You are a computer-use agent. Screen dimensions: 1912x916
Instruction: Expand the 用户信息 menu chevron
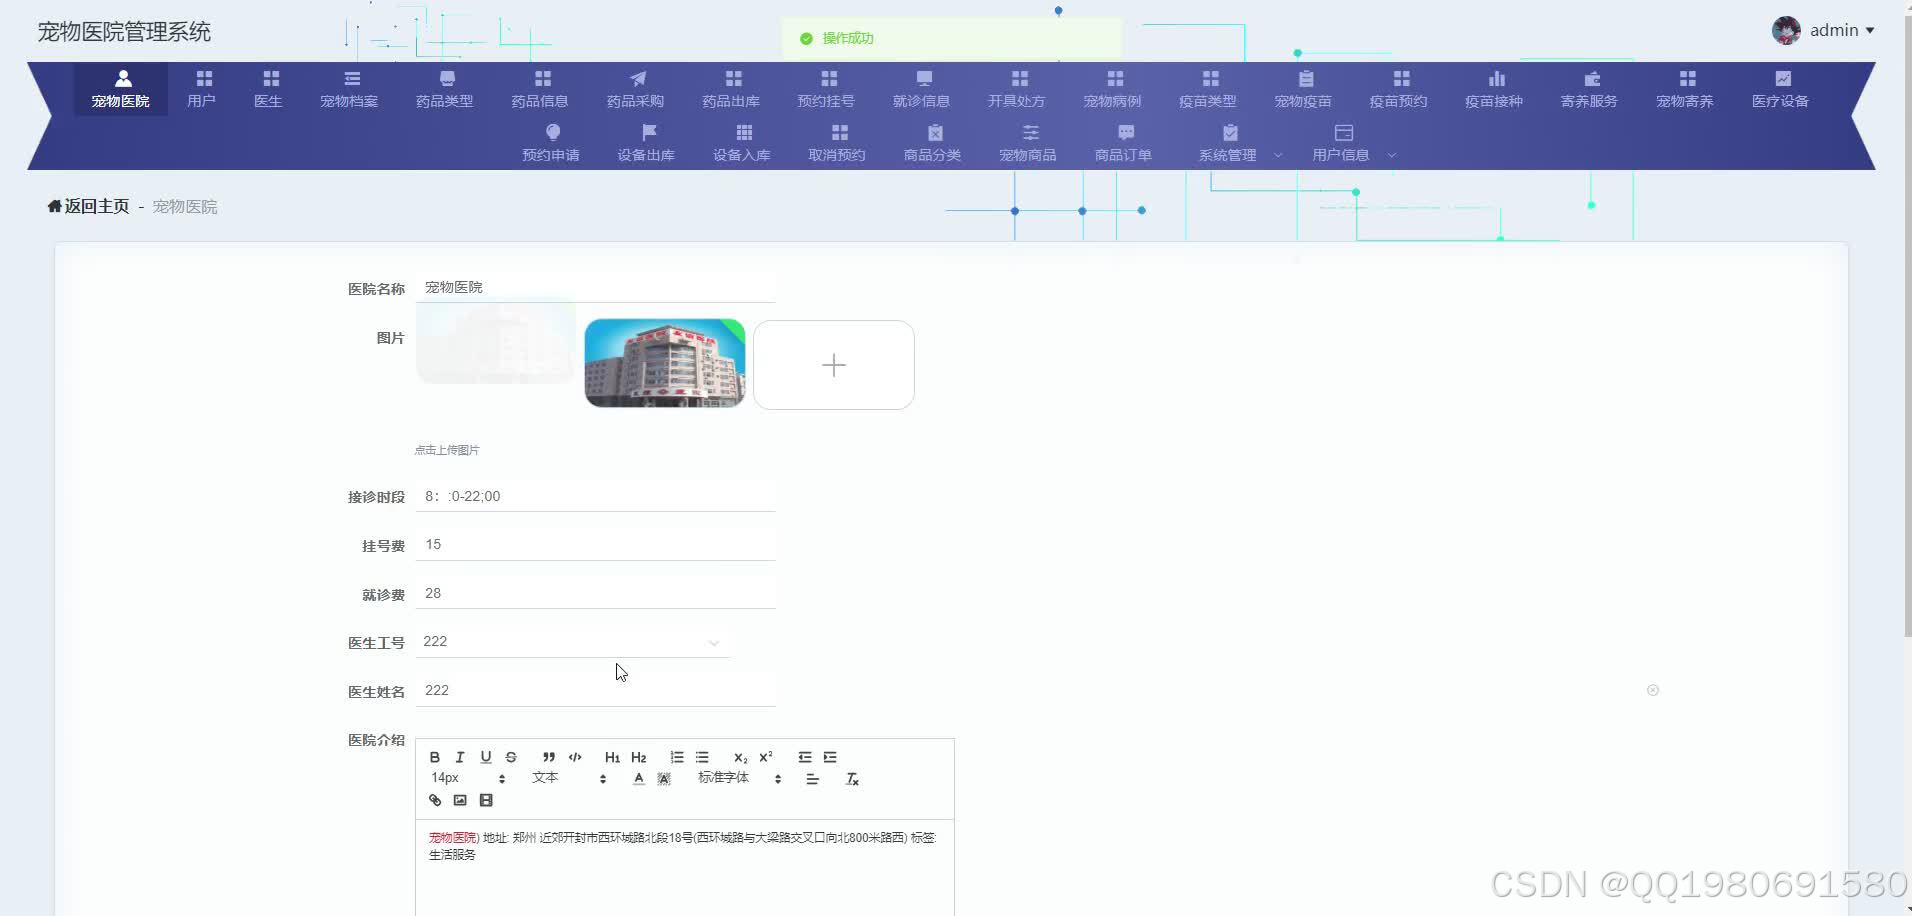1392,156
